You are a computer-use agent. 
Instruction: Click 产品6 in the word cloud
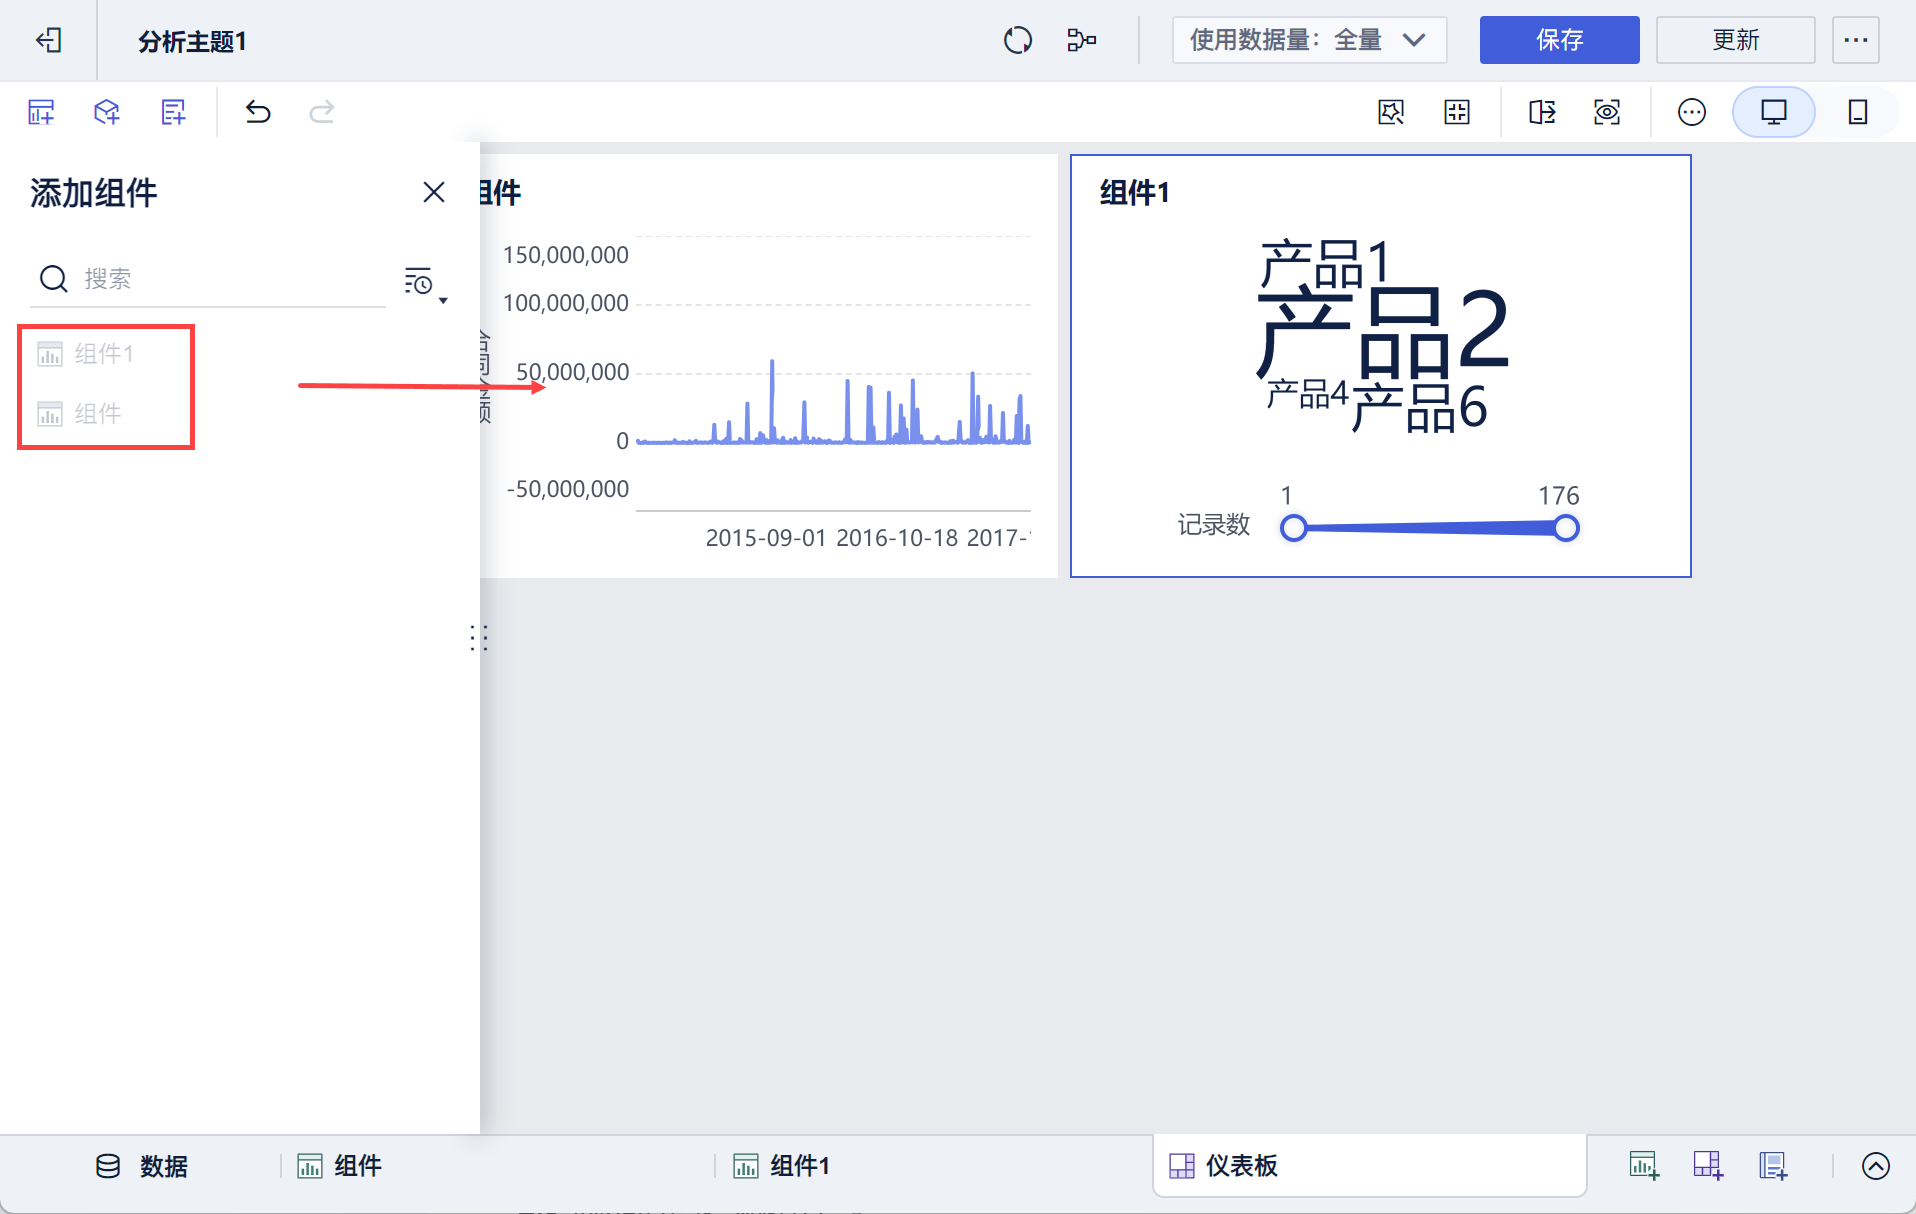point(1419,408)
